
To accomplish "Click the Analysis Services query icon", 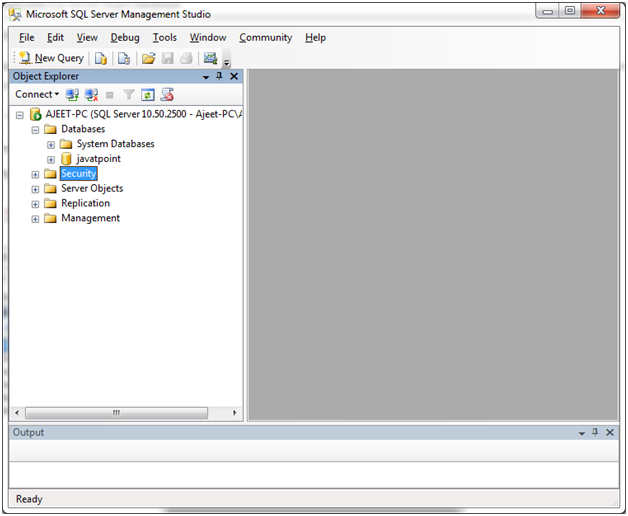I will (124, 58).
